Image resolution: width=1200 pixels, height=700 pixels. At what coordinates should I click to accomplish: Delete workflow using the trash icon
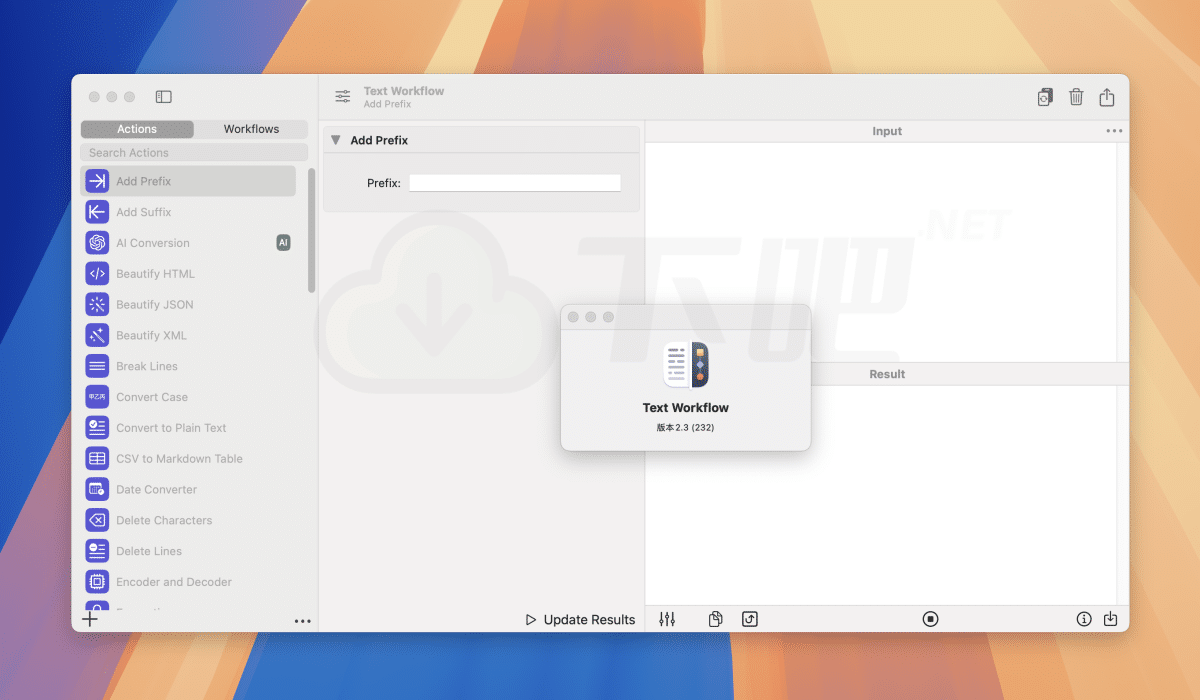pyautogui.click(x=1076, y=97)
